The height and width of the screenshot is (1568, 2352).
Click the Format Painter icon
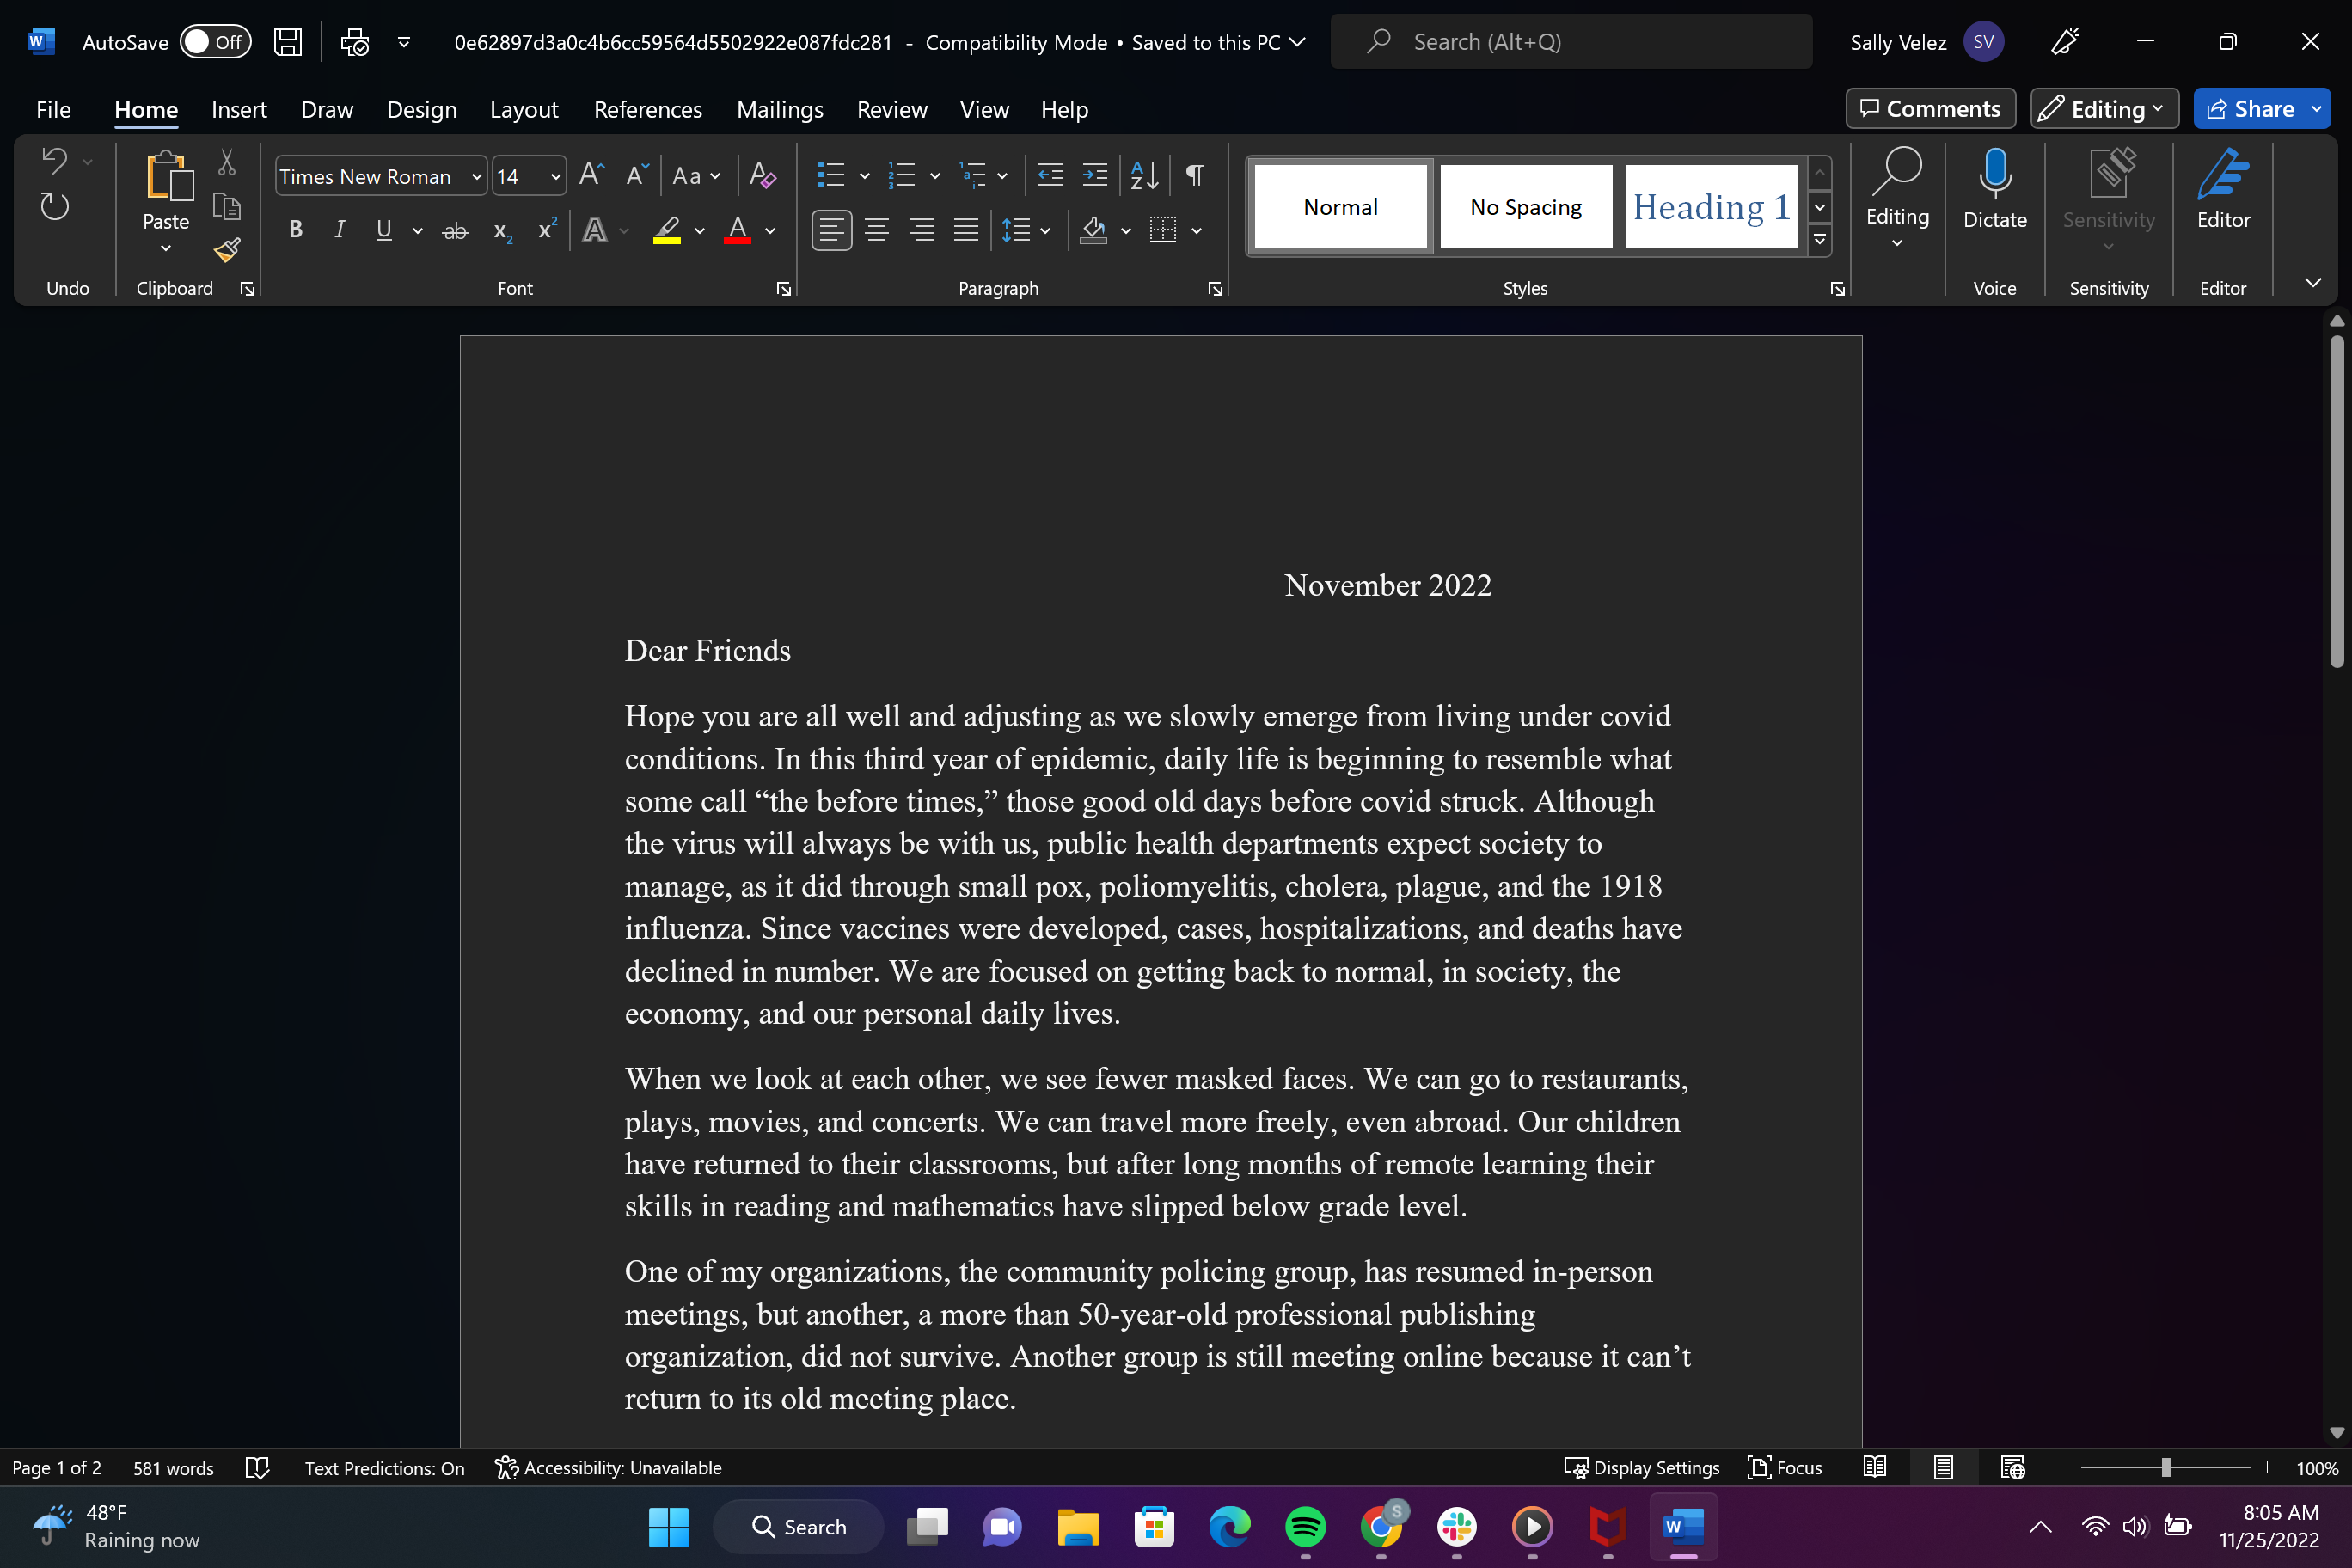click(x=227, y=249)
